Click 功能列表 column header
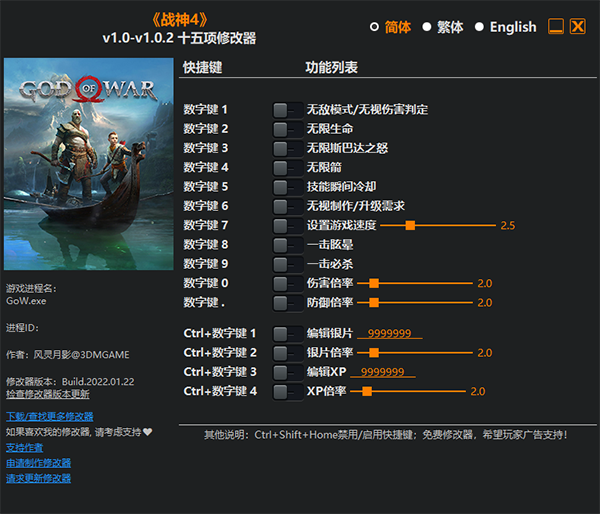 (331, 67)
